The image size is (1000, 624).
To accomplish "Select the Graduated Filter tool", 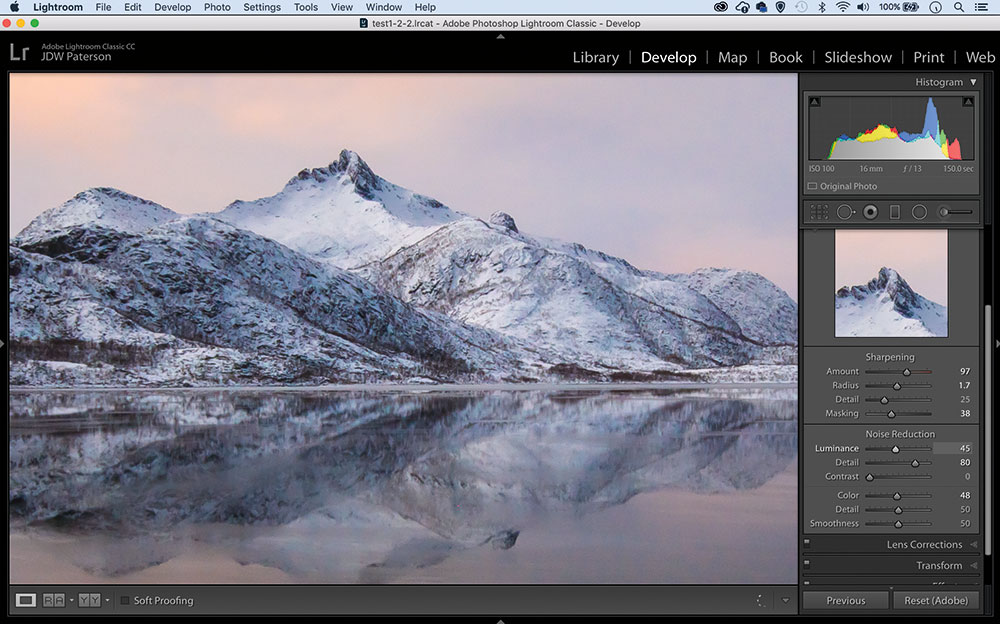I will click(895, 212).
